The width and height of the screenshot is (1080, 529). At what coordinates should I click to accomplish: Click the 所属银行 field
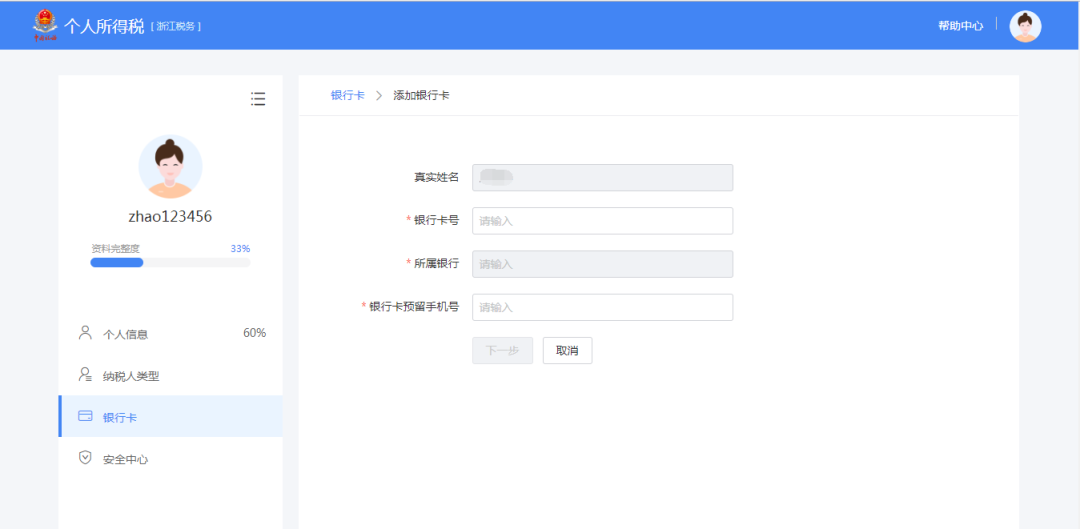point(602,264)
